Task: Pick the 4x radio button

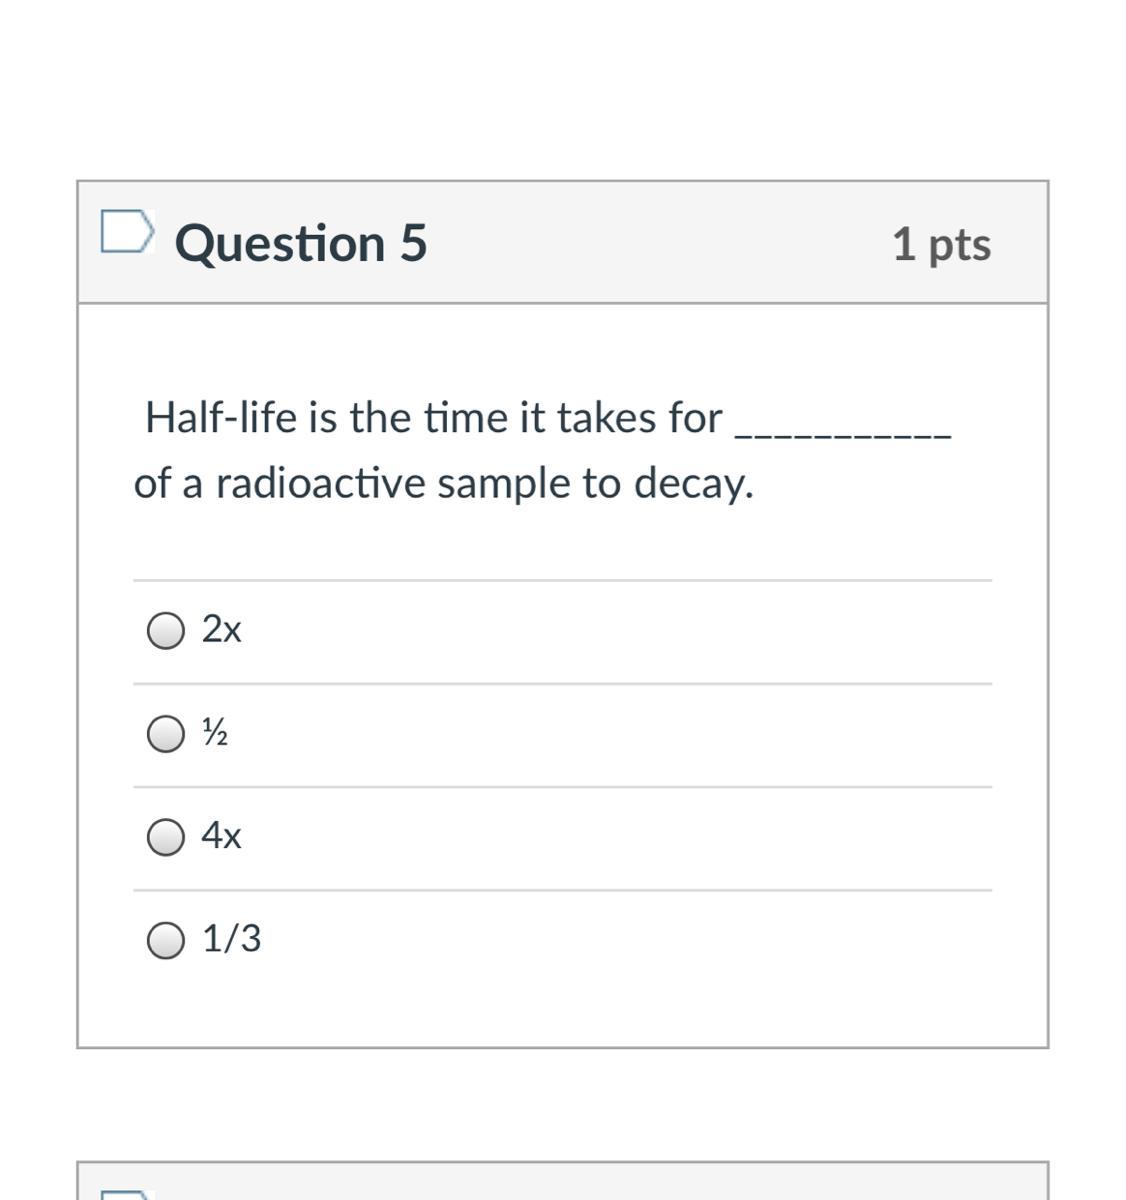Action: (165, 837)
